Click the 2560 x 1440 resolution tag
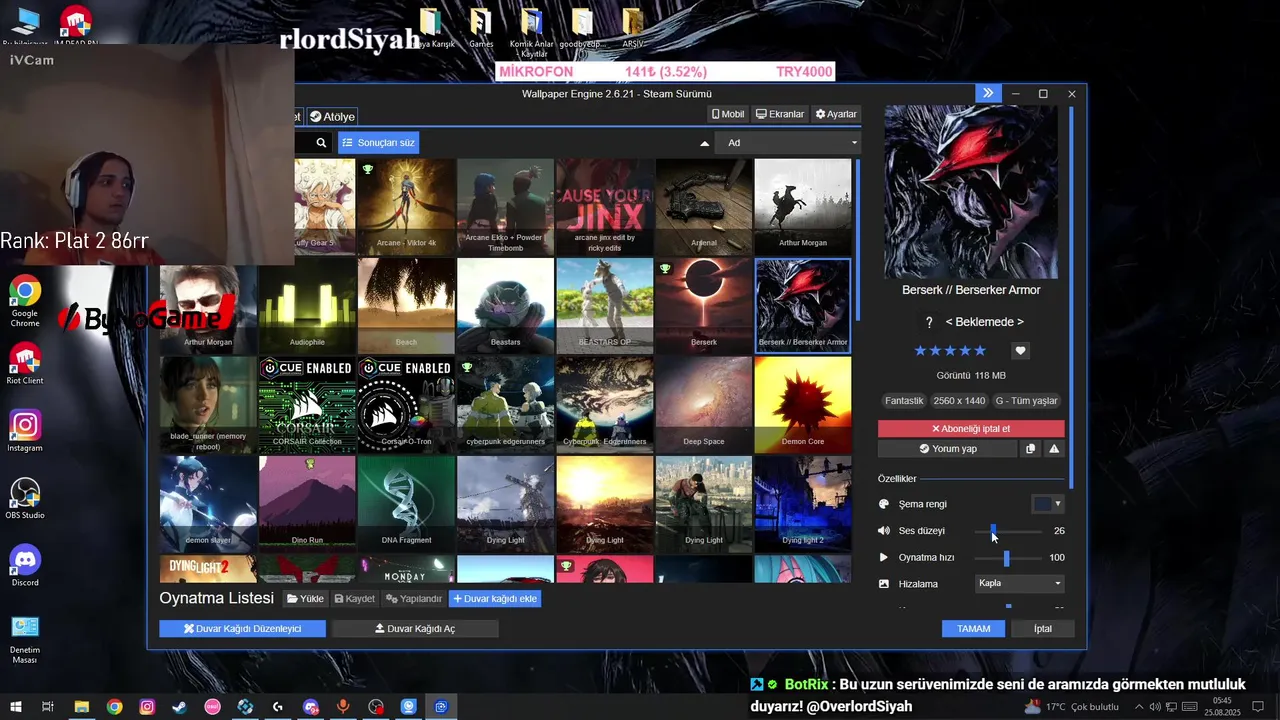 [x=959, y=401]
